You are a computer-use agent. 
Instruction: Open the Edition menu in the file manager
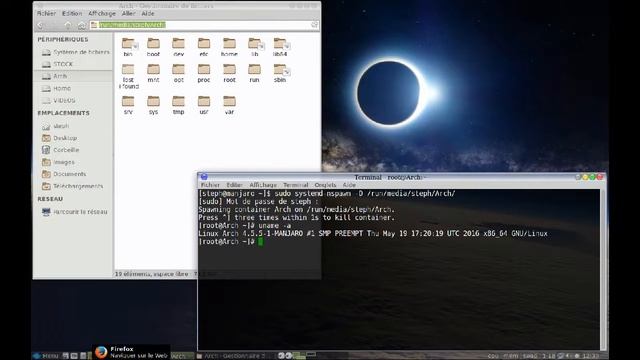72,13
